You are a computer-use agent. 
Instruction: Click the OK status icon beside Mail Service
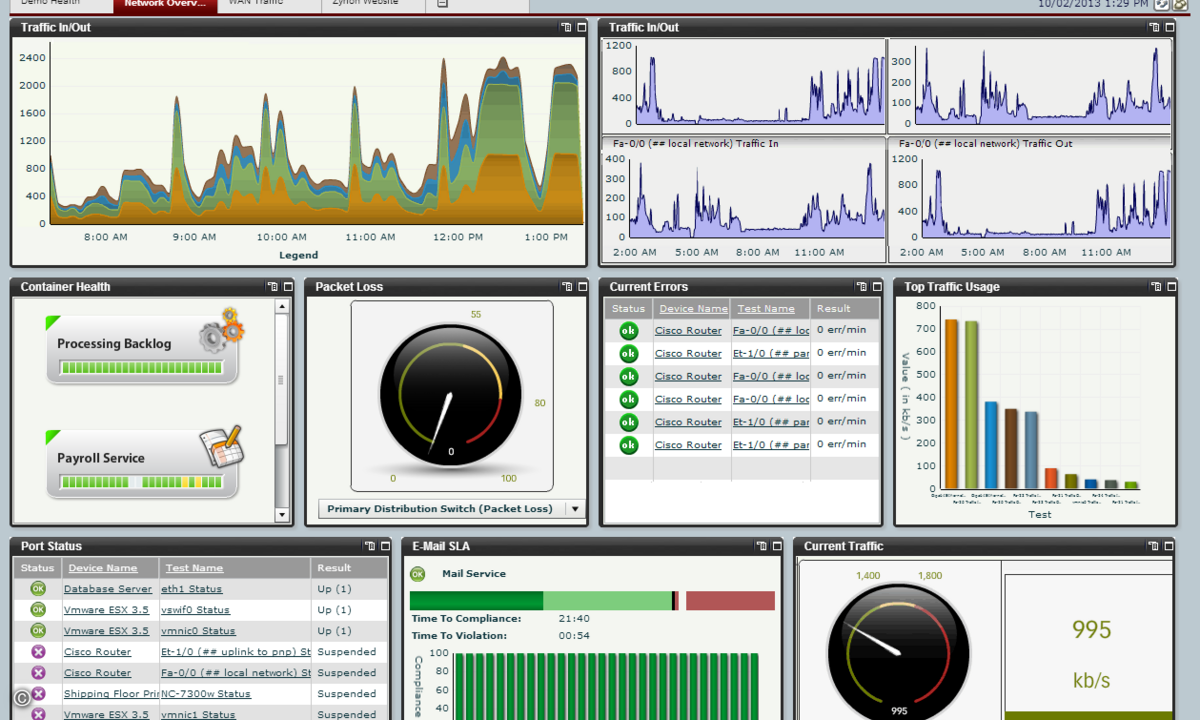pyautogui.click(x=418, y=574)
